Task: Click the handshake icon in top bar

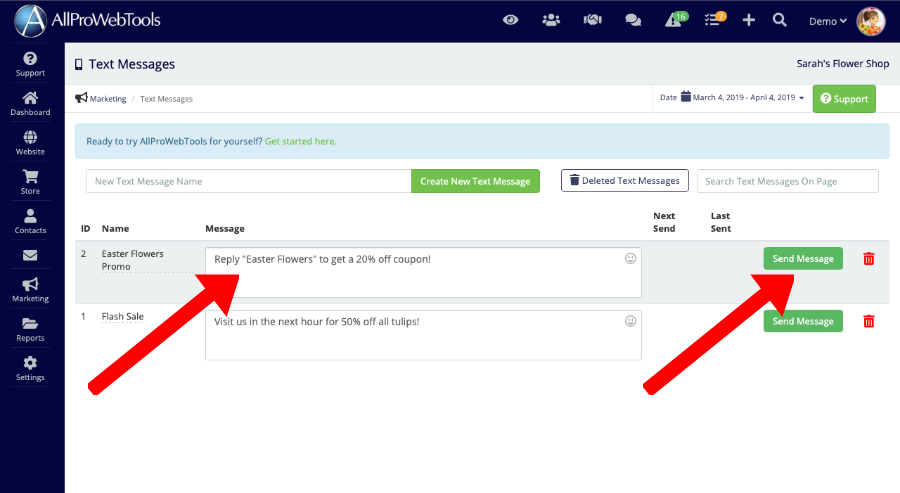Action: point(592,20)
